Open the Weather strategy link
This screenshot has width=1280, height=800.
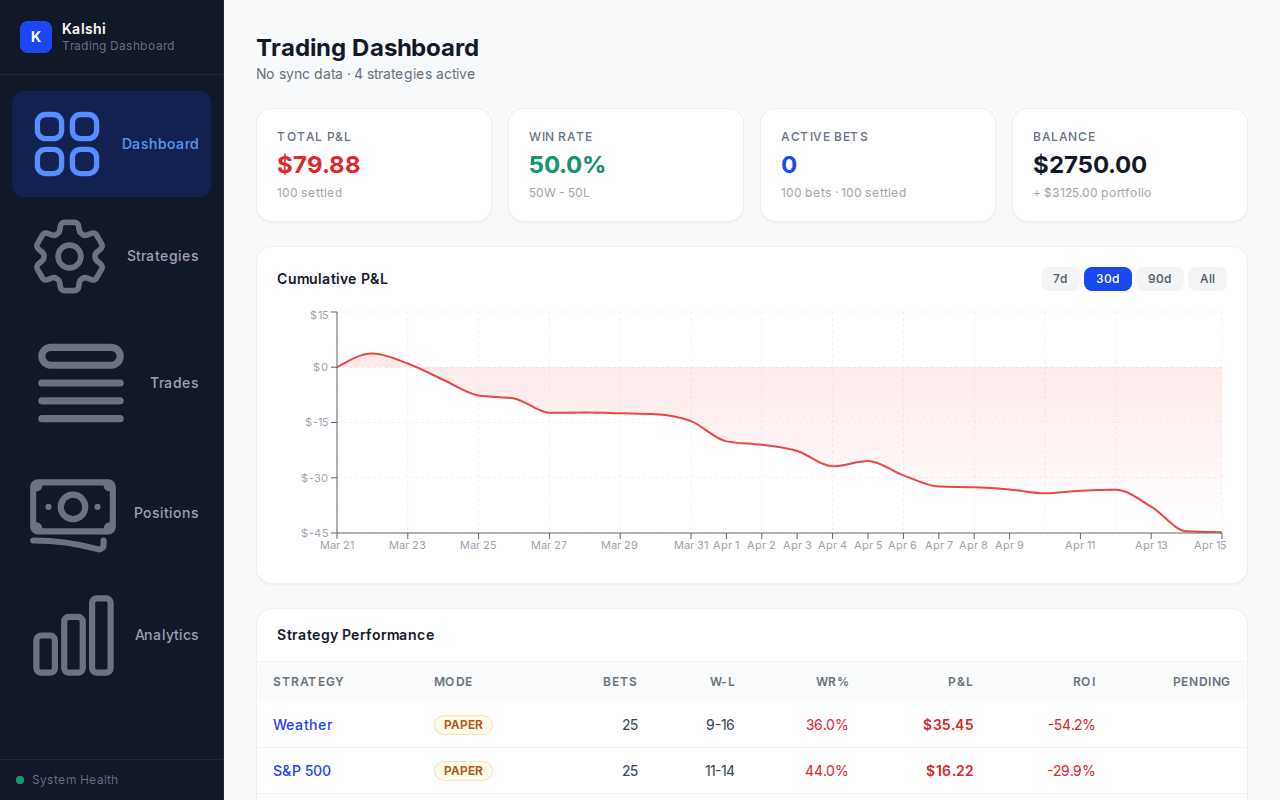click(303, 725)
